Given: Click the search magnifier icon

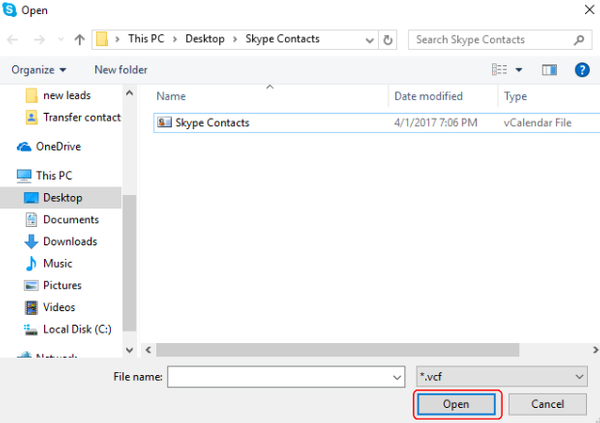Looking at the screenshot, I should [x=579, y=40].
